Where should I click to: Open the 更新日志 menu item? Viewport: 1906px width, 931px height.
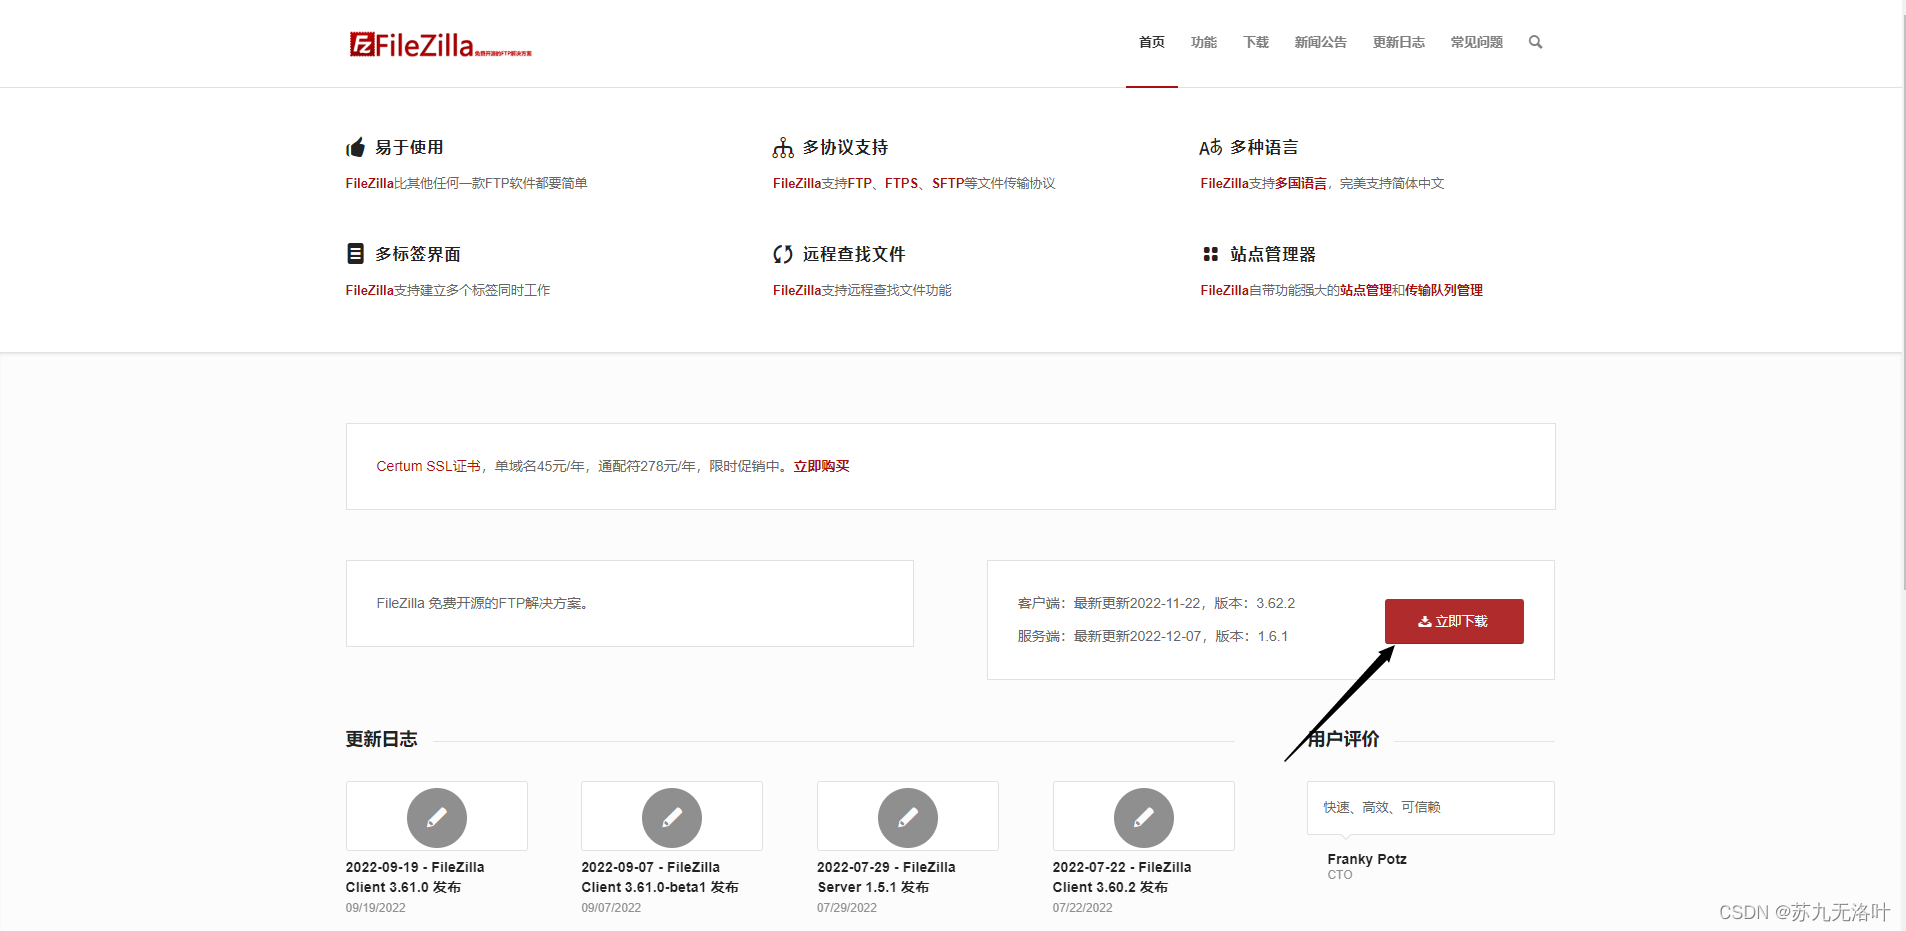coord(1399,42)
